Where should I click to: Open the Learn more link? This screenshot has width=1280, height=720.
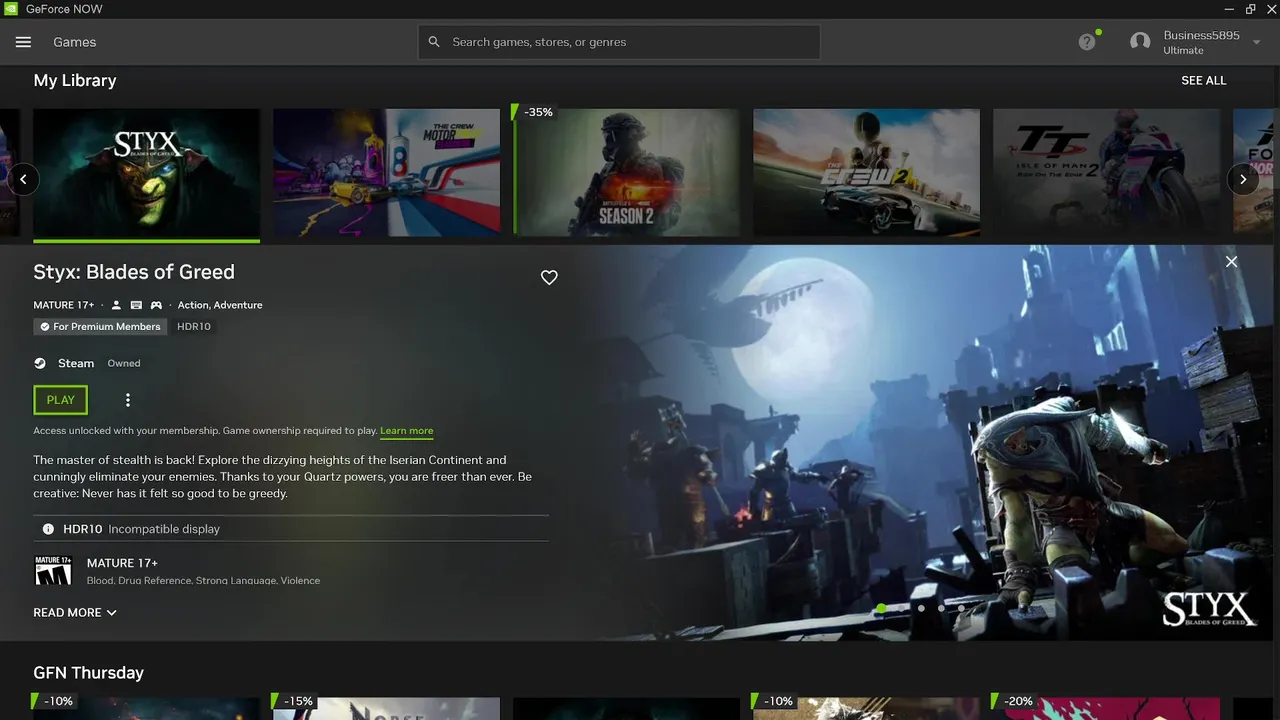(406, 431)
